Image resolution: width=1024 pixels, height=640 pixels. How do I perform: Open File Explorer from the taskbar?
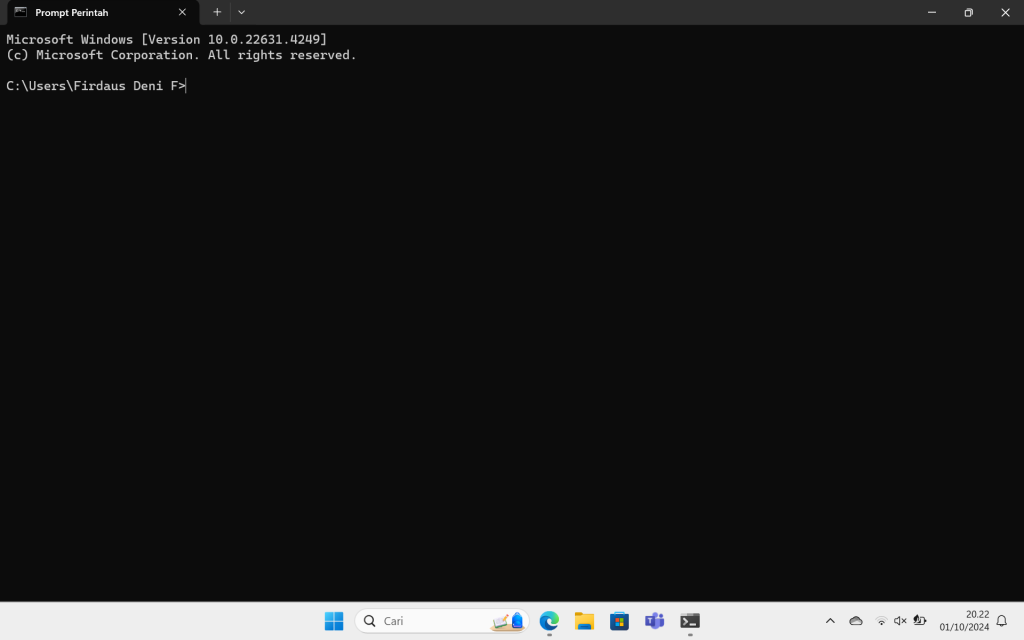point(584,621)
